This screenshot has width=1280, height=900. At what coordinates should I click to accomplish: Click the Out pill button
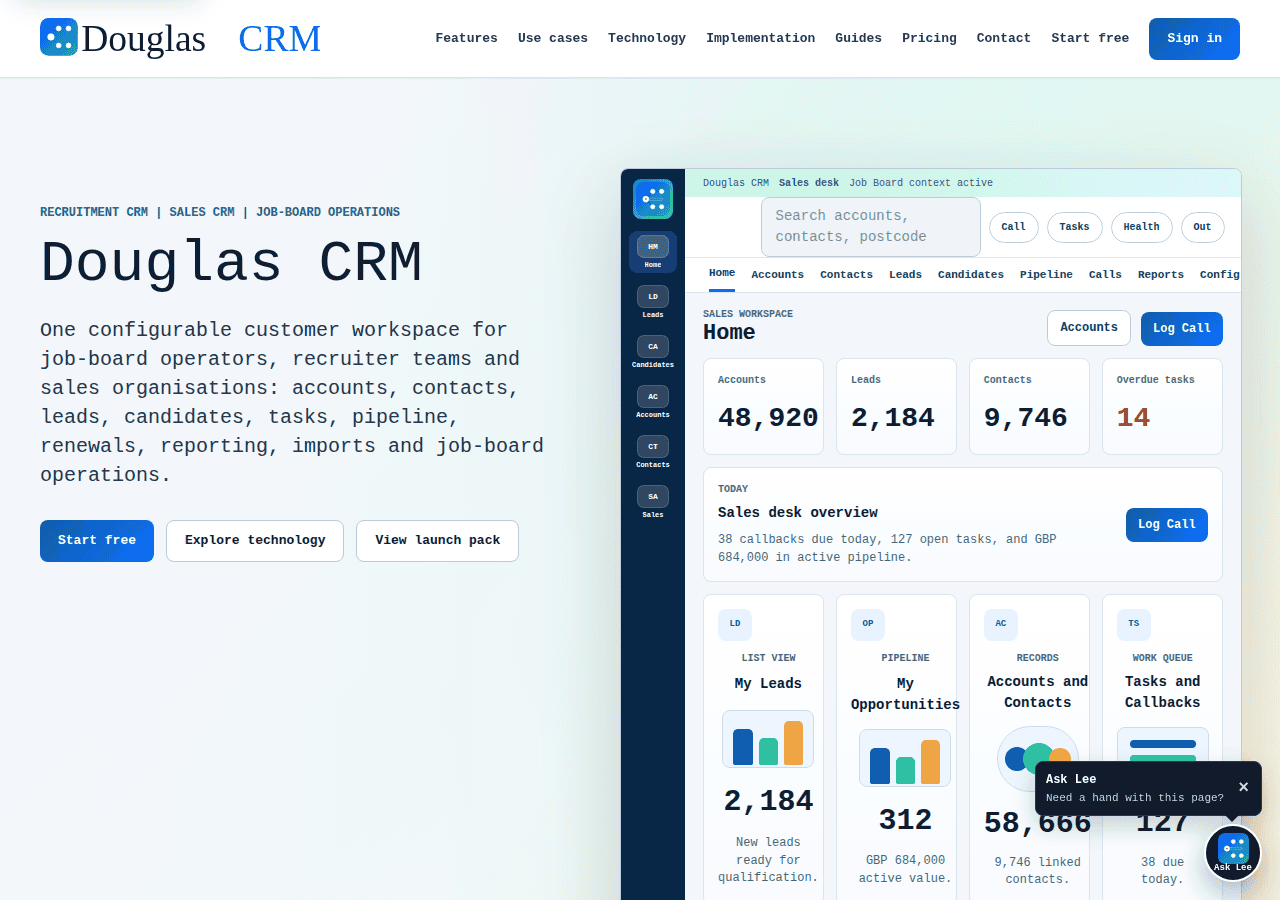[1203, 227]
